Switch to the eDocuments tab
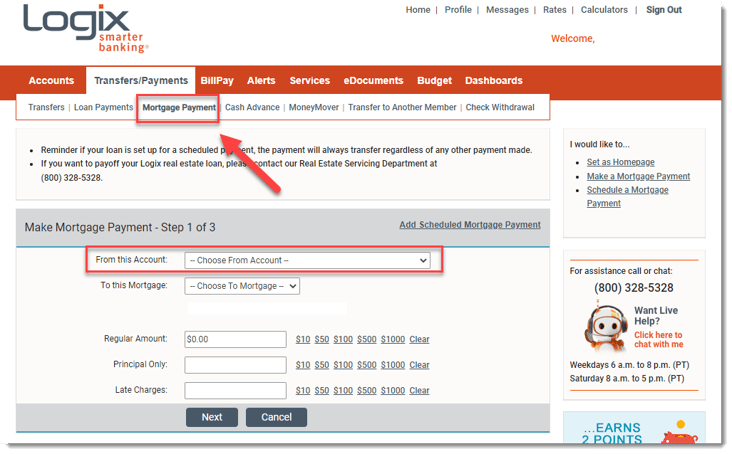Image resolution: width=732 pixels, height=454 pixels. [373, 81]
